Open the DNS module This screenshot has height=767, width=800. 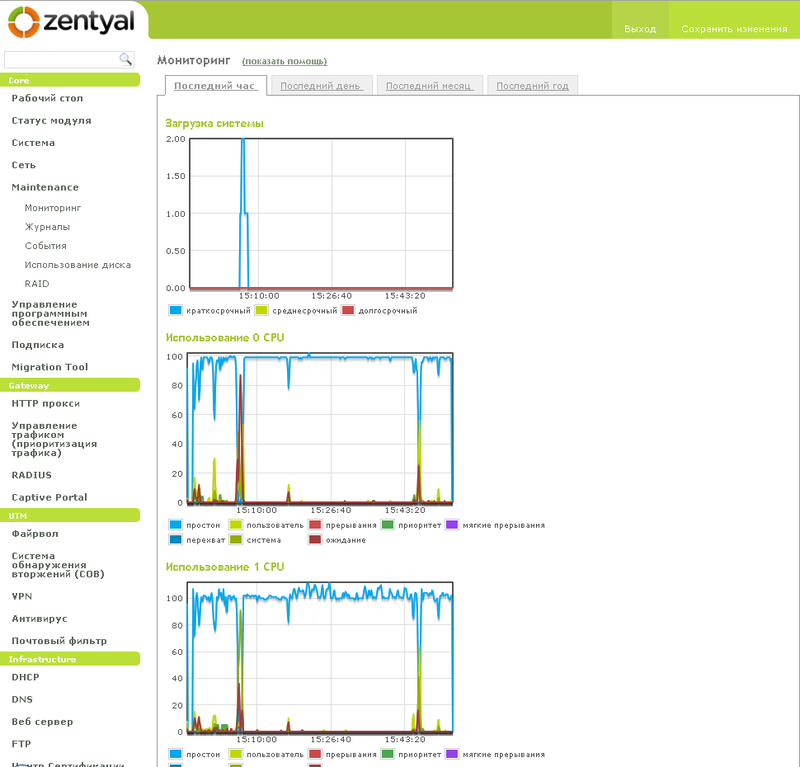coord(21,699)
